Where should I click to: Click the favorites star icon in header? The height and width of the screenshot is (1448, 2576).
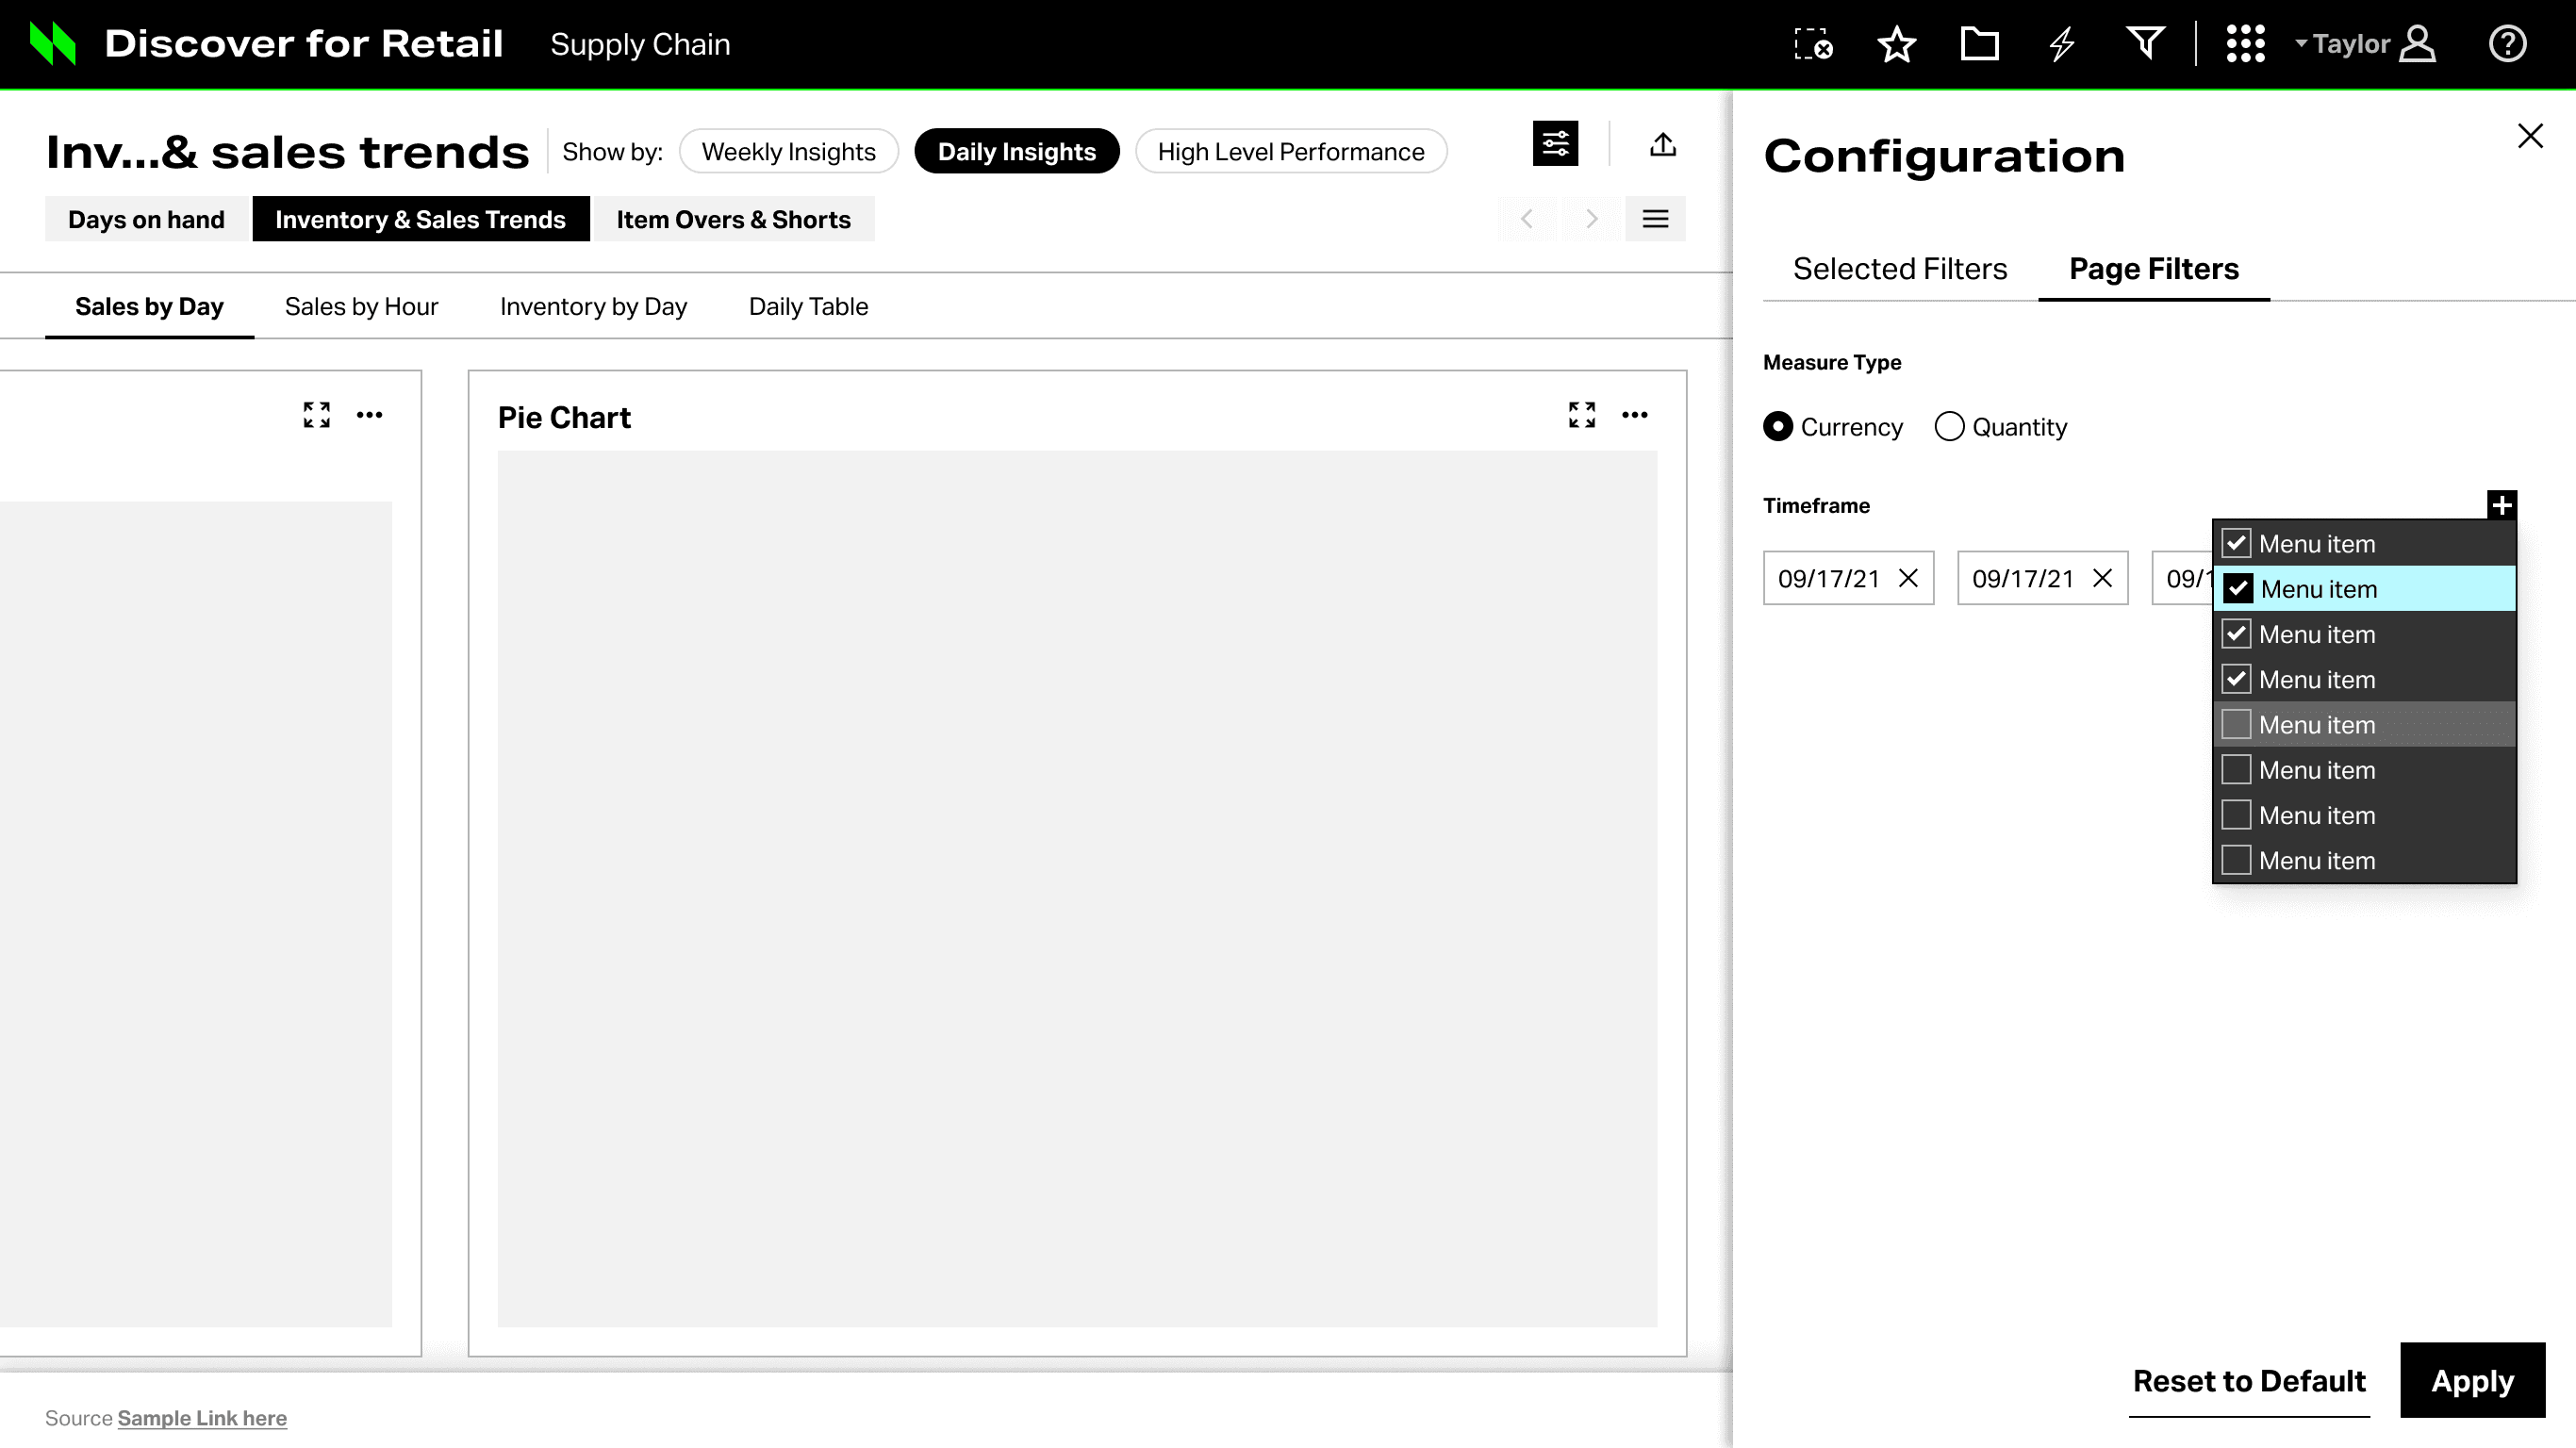click(x=1896, y=45)
